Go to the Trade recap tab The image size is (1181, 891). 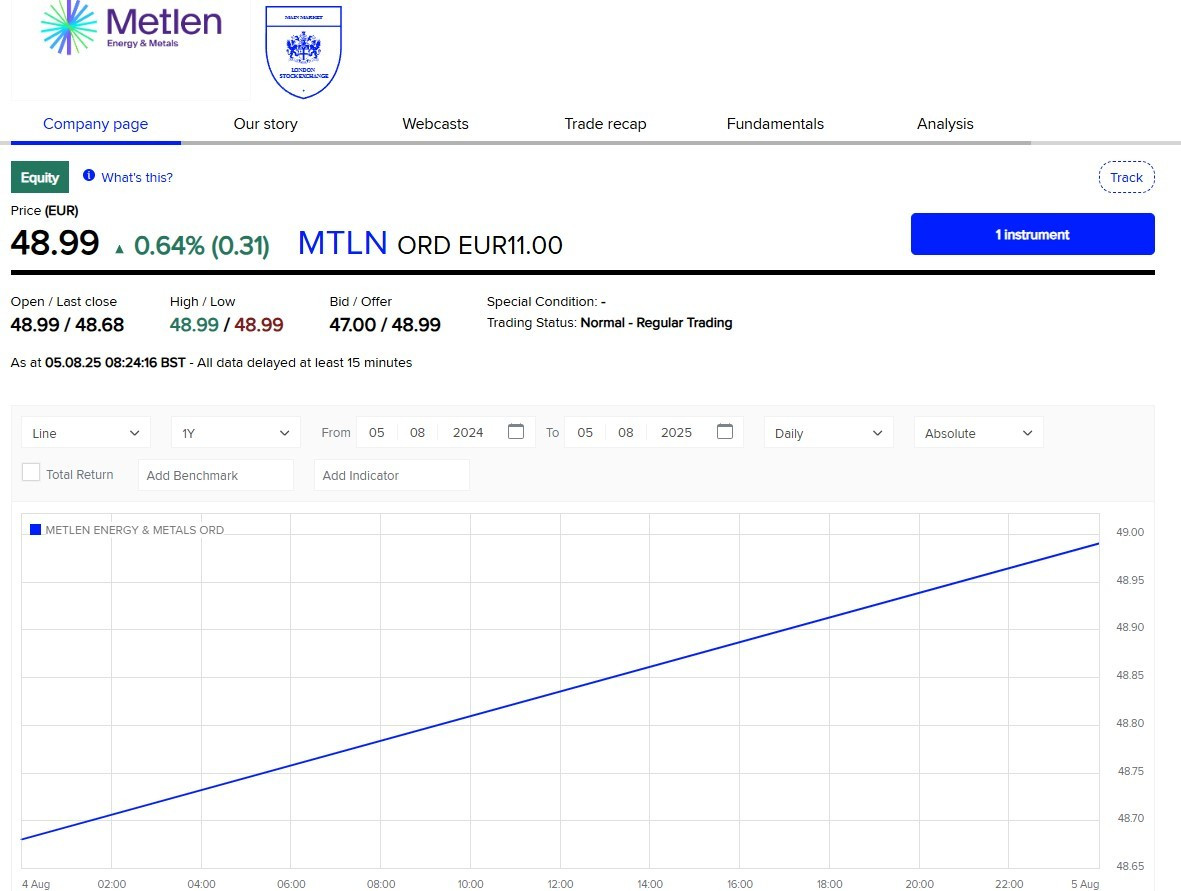pos(606,124)
